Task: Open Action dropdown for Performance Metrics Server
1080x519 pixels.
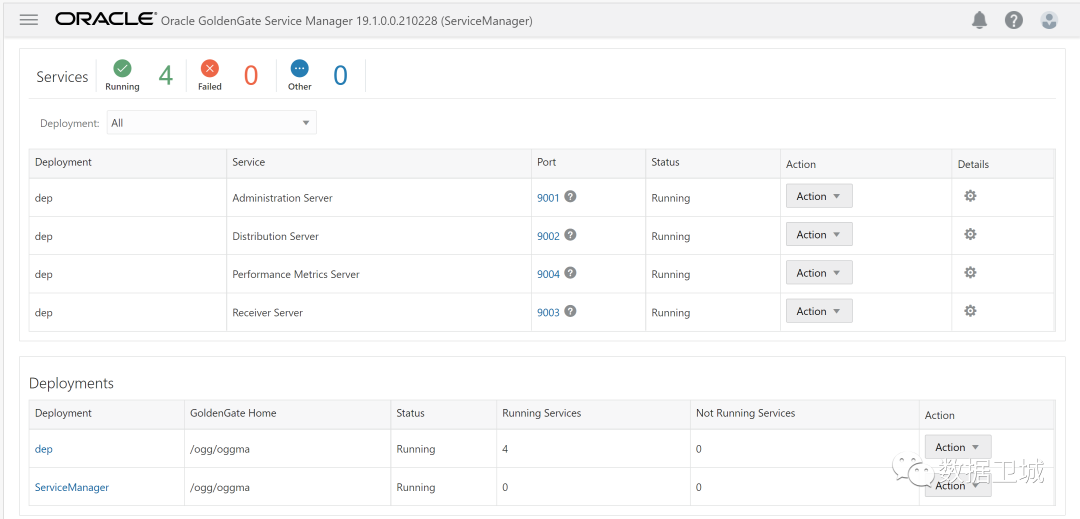Action: pos(819,273)
